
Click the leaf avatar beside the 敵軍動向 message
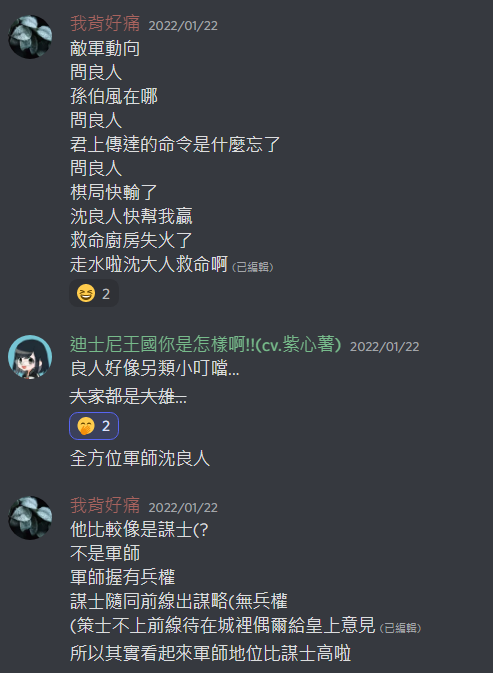30,37
